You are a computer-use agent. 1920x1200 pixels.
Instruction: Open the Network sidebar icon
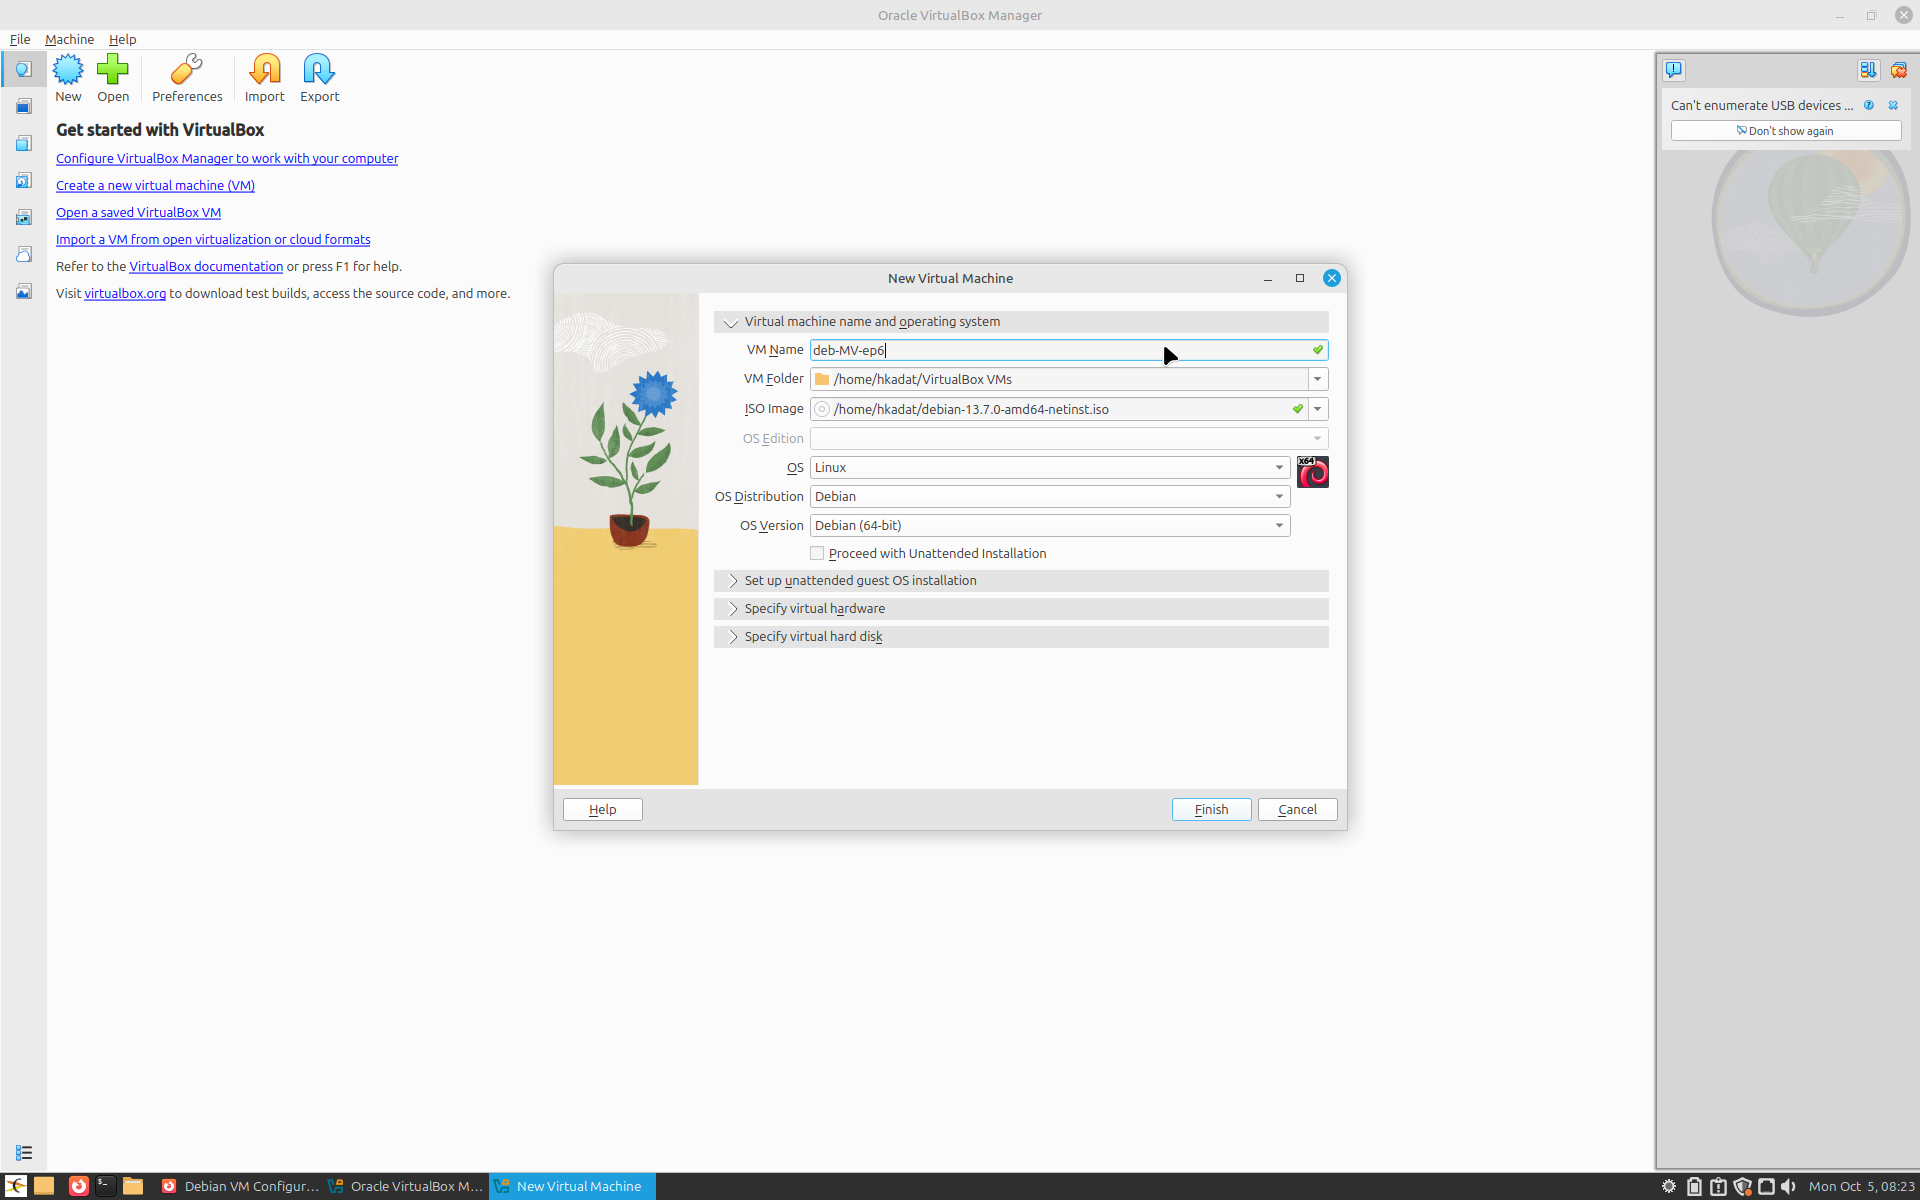pyautogui.click(x=23, y=217)
